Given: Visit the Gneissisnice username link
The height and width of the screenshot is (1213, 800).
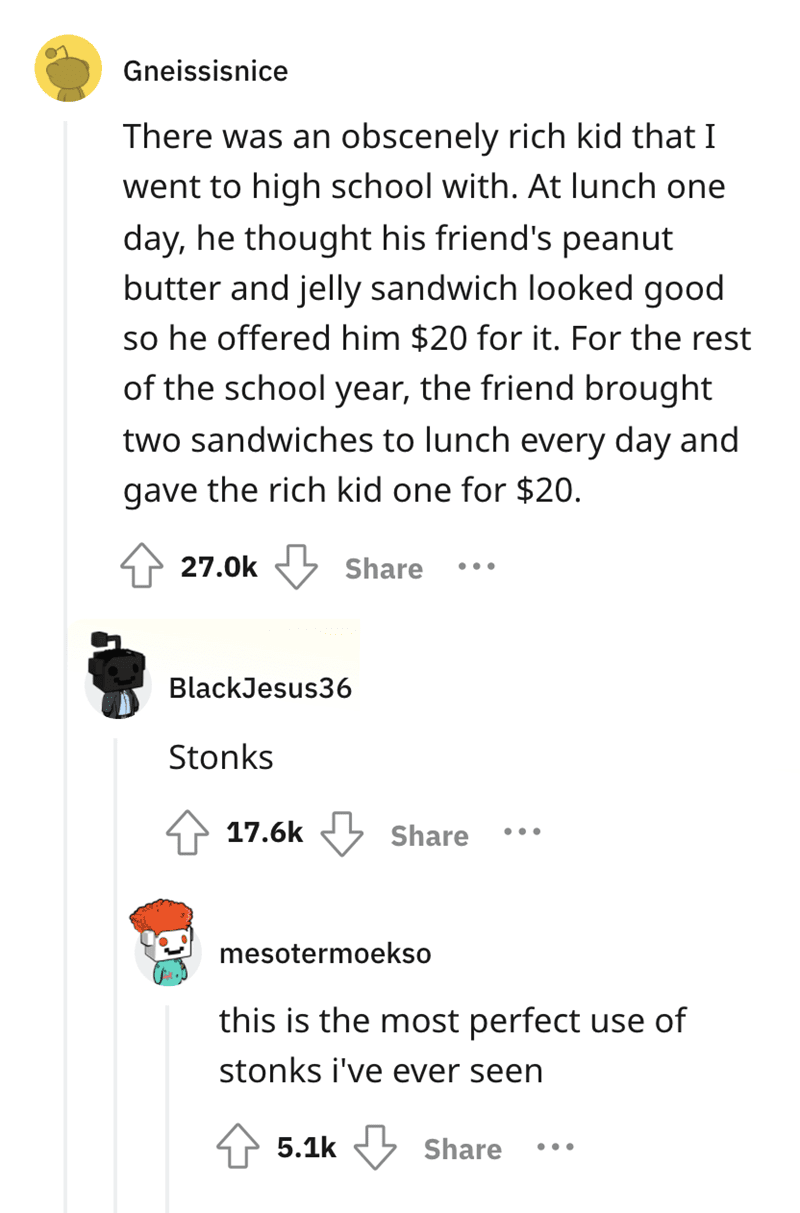Looking at the screenshot, I should coord(205,71).
